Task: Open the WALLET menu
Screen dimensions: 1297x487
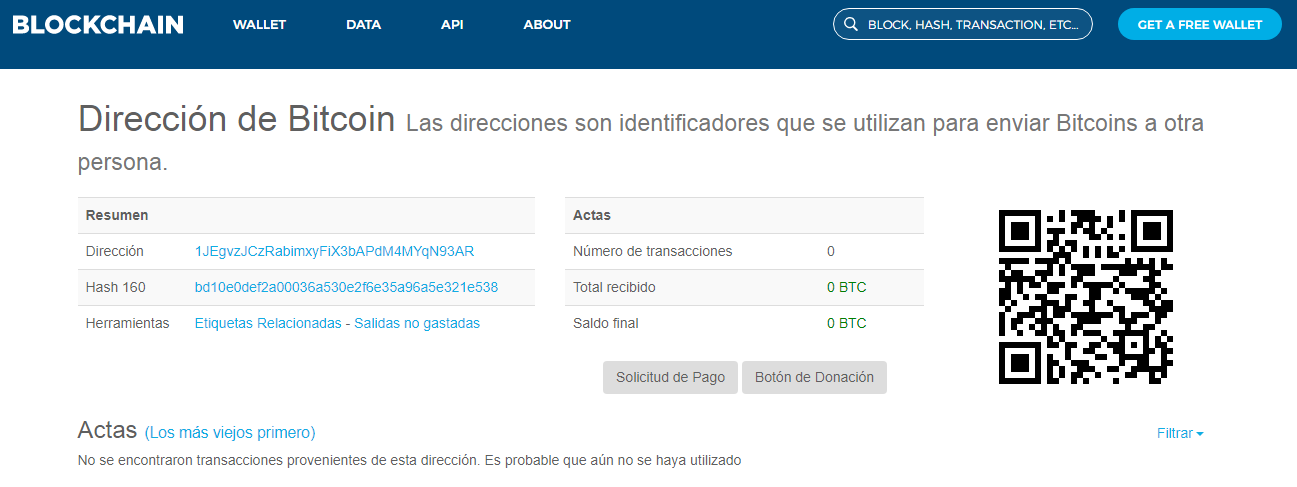Action: click(x=259, y=25)
